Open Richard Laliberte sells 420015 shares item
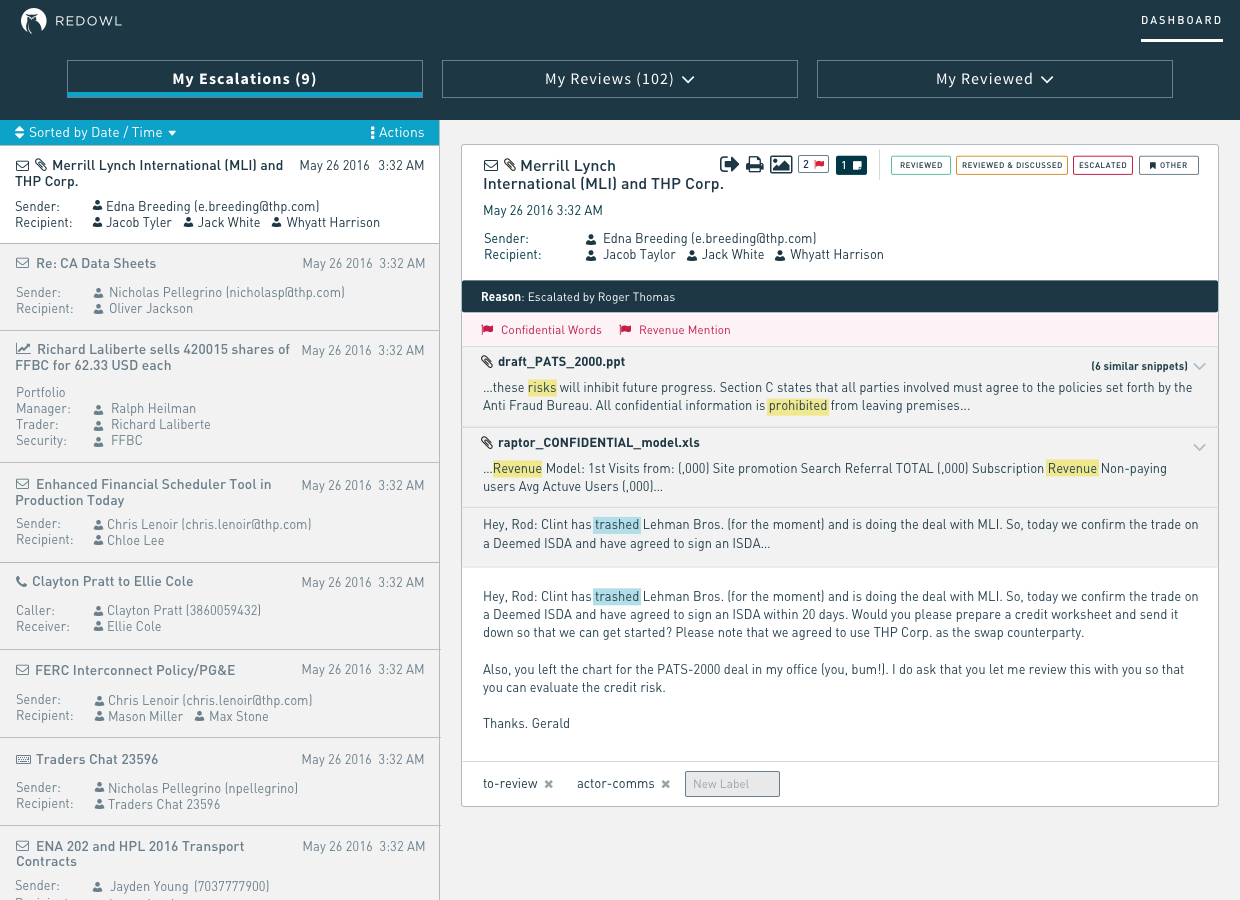Viewport: 1240px width, 900px height. tap(219, 397)
